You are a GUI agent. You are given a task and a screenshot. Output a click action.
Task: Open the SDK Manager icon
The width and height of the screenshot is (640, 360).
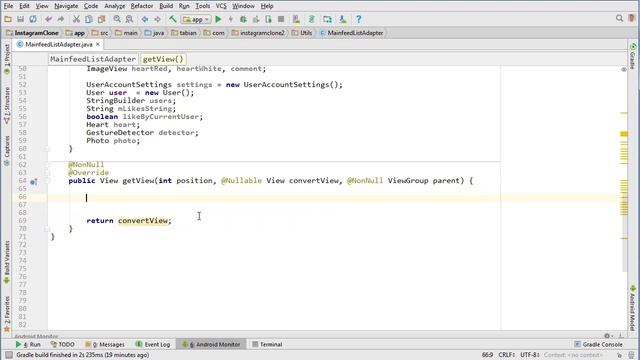tap(343, 19)
